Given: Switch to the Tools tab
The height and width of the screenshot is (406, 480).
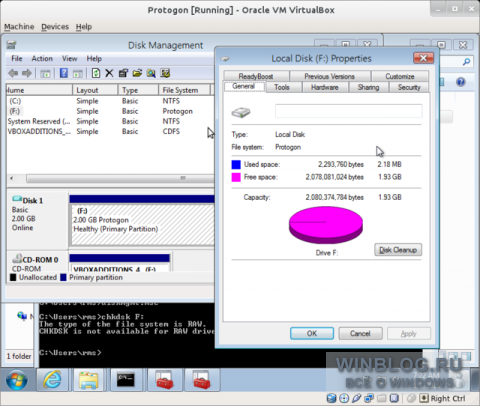Looking at the screenshot, I should [x=282, y=87].
